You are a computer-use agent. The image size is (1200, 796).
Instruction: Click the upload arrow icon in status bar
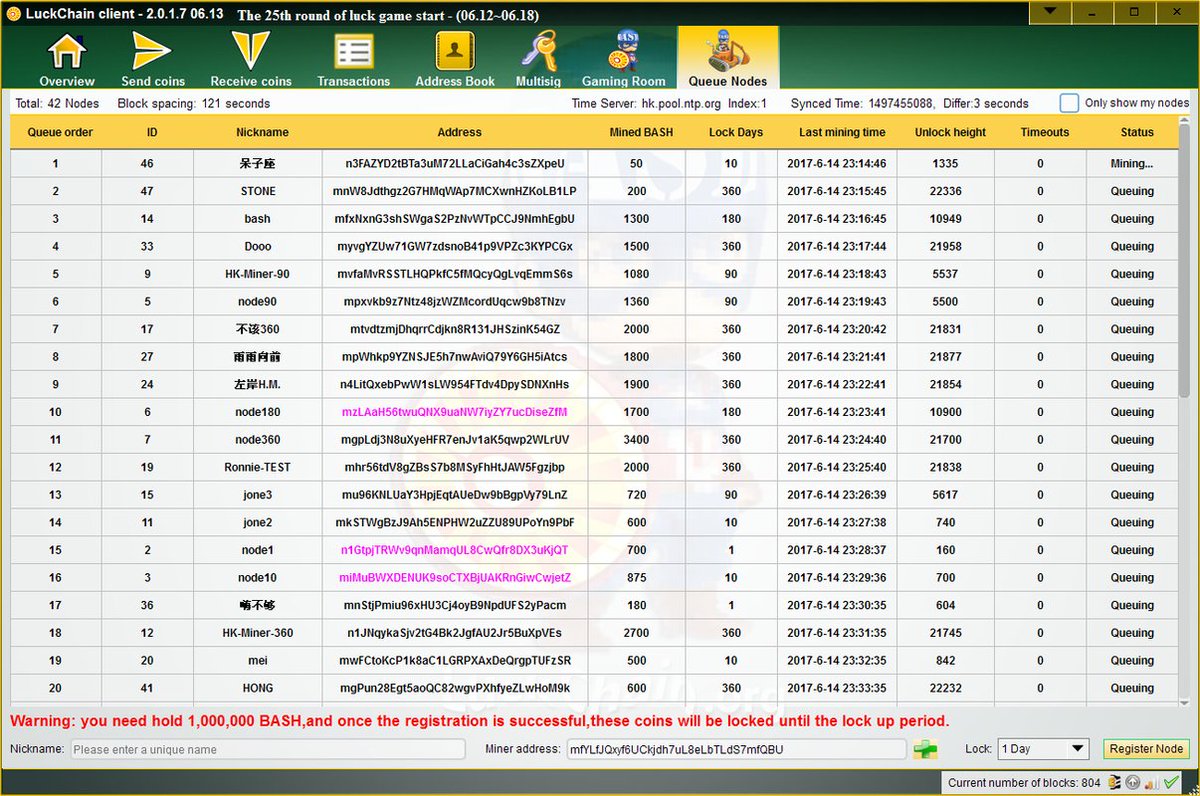(1132, 782)
